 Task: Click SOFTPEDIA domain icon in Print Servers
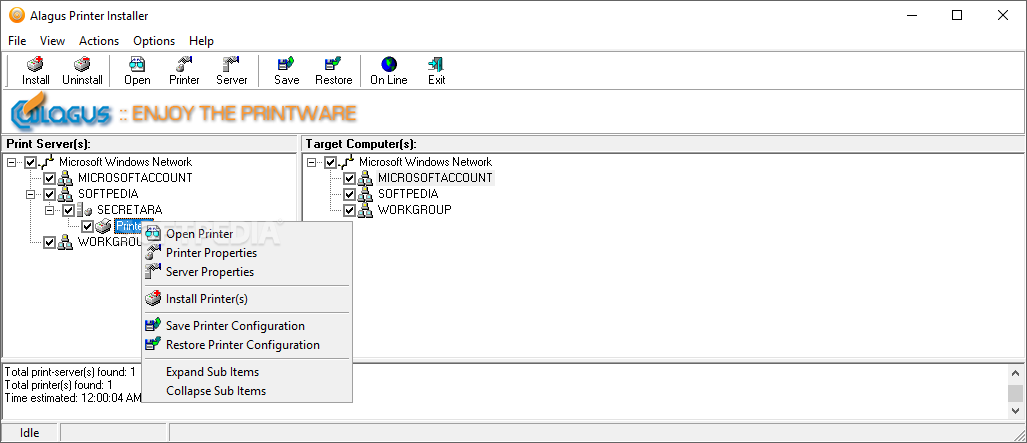click(65, 194)
